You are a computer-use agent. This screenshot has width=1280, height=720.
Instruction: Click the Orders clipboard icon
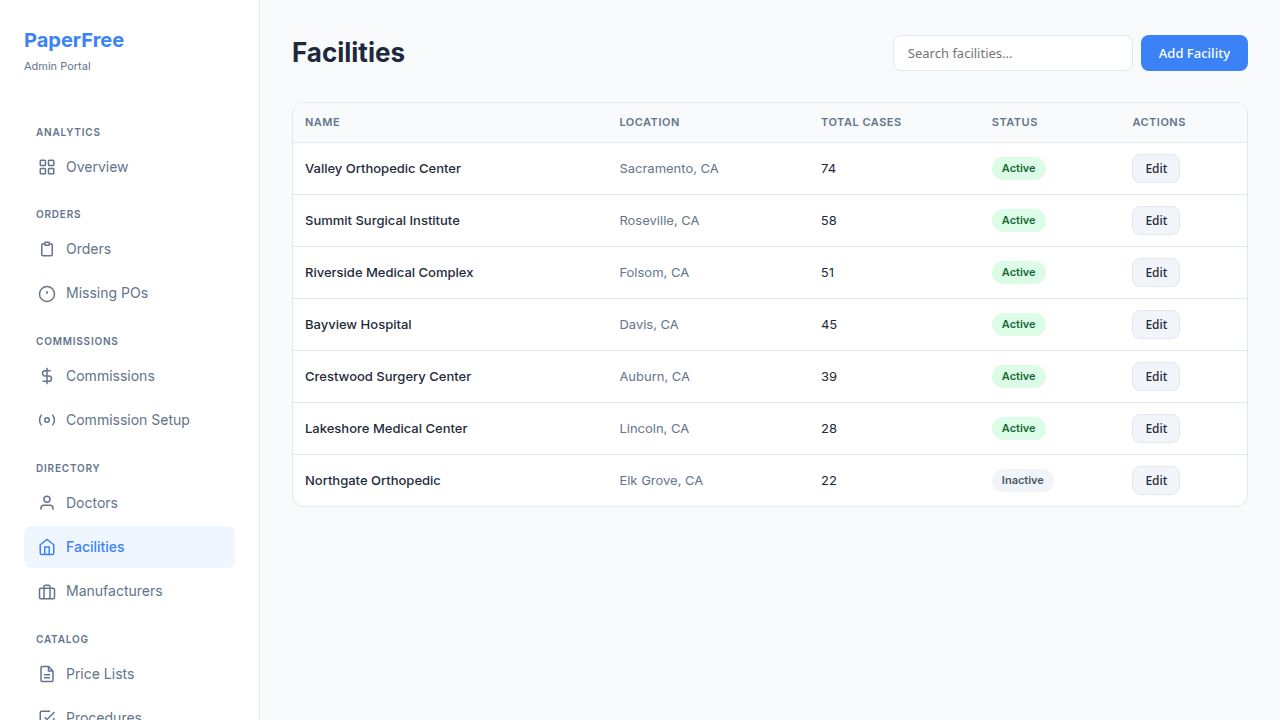46,249
